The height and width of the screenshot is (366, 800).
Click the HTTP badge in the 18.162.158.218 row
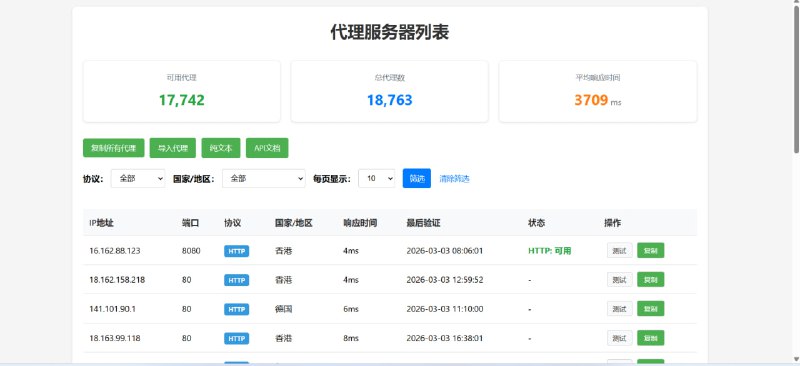coord(236,280)
